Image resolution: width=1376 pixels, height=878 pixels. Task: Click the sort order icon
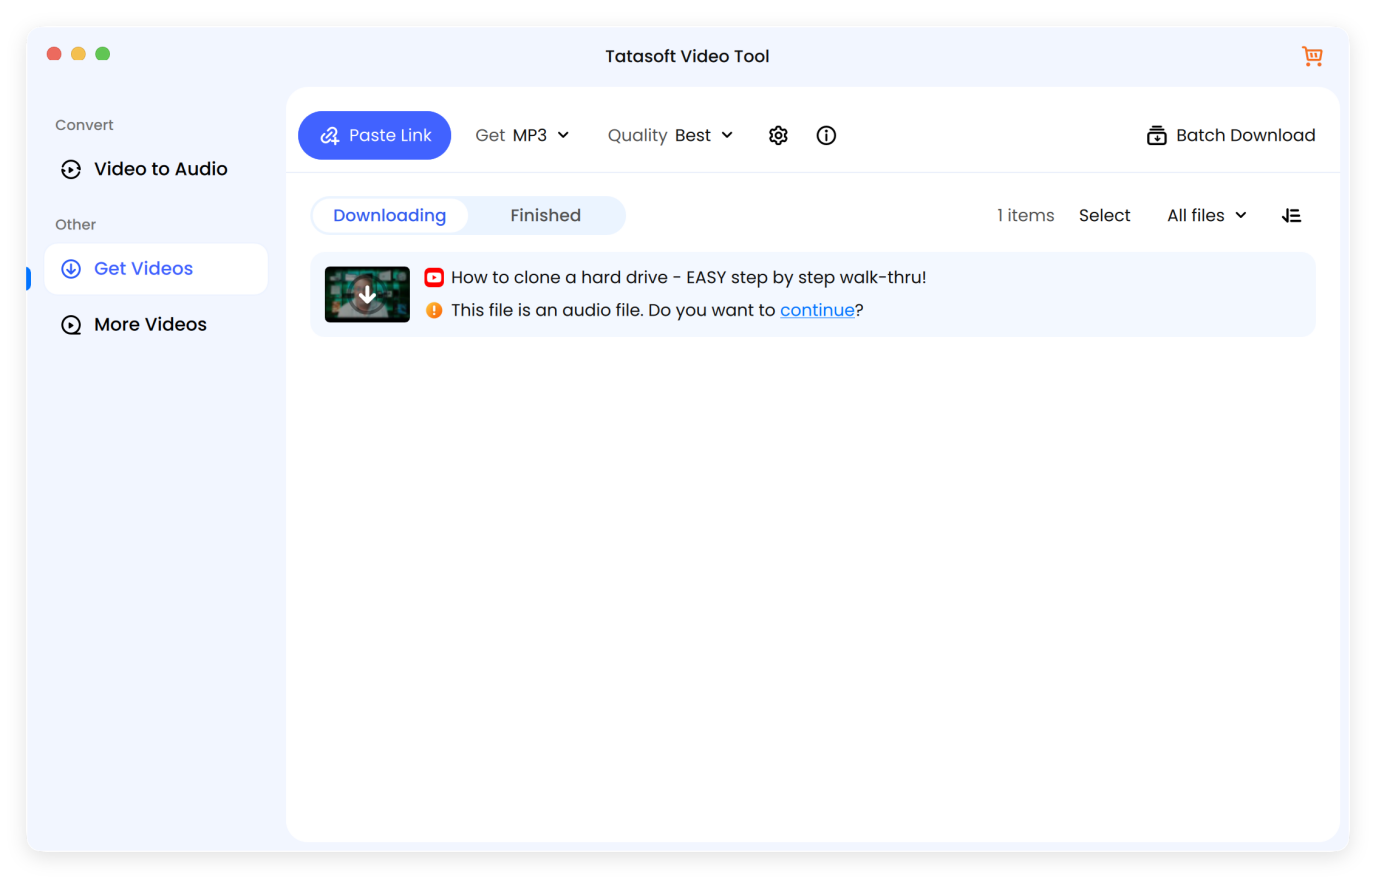[1291, 215]
